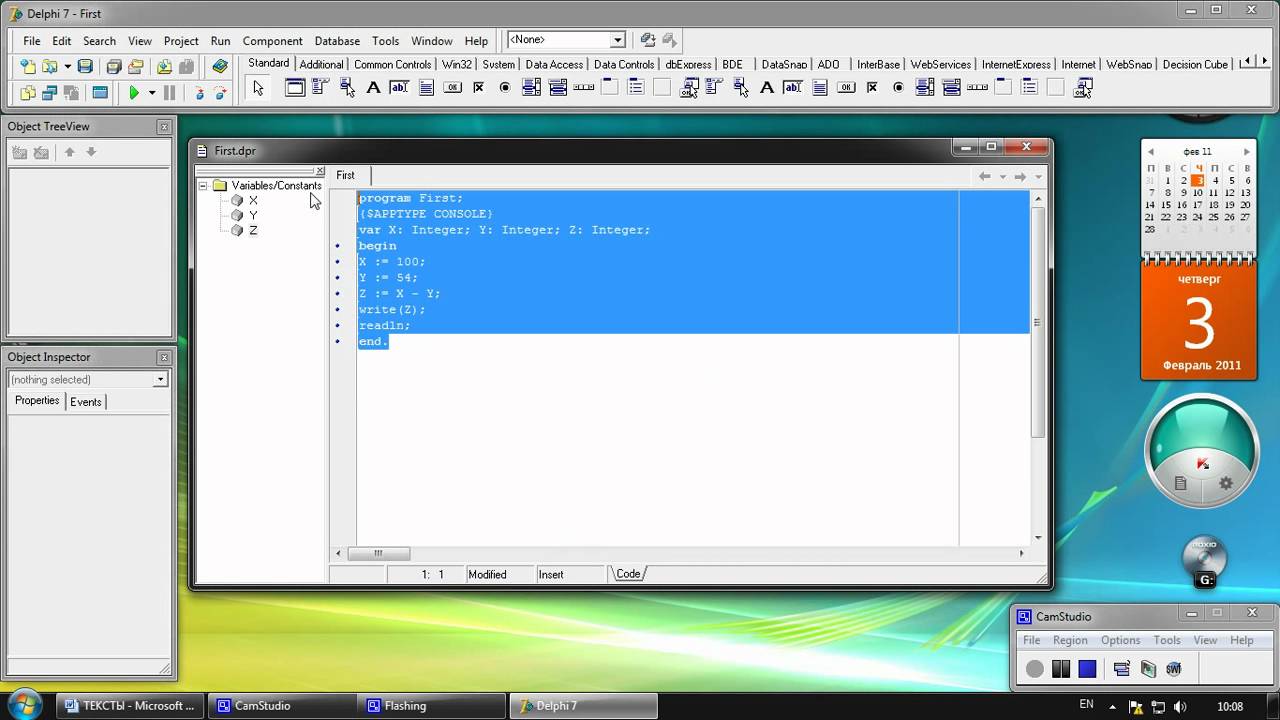Select variable Y in code explorer
Viewport: 1280px width, 720px height.
[x=253, y=215]
